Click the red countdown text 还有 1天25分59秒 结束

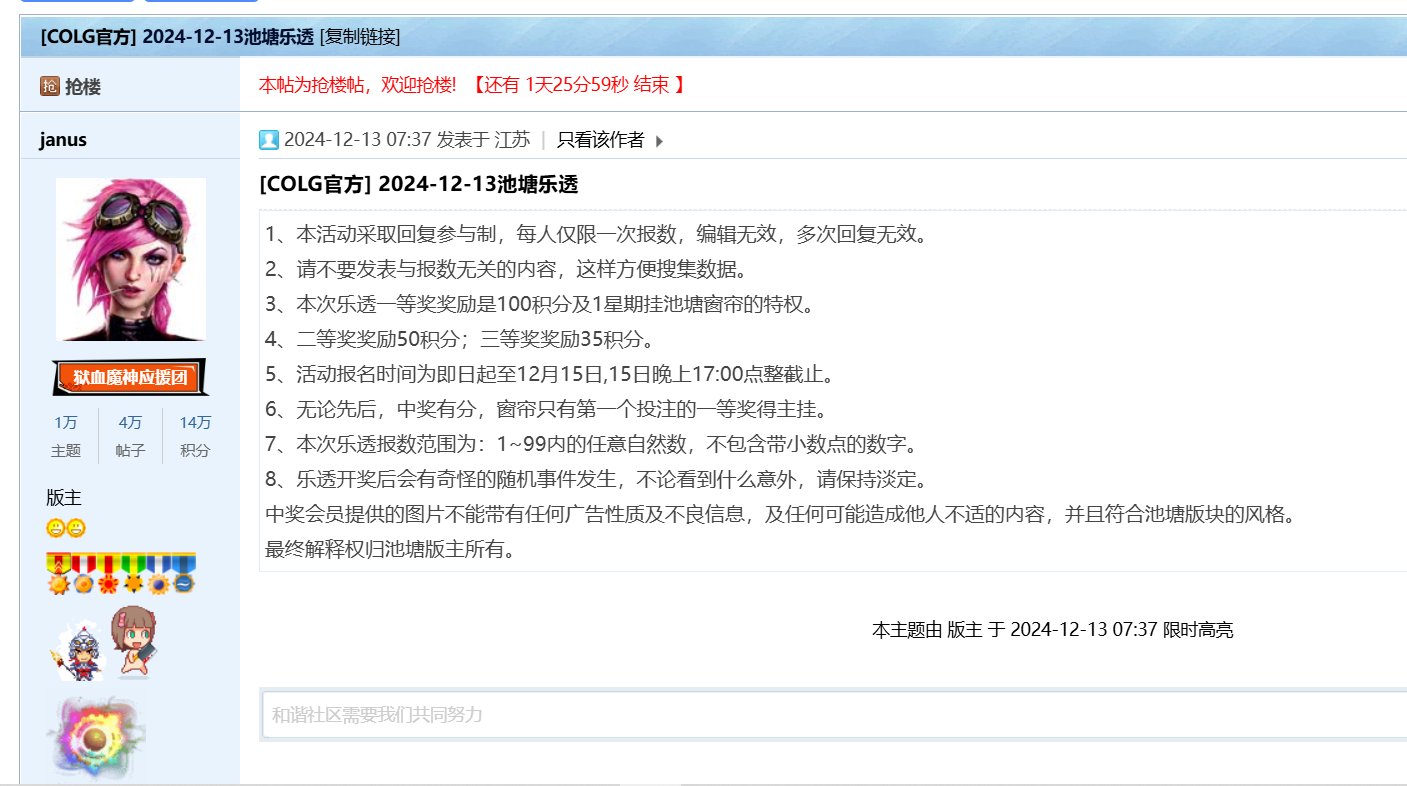(578, 85)
